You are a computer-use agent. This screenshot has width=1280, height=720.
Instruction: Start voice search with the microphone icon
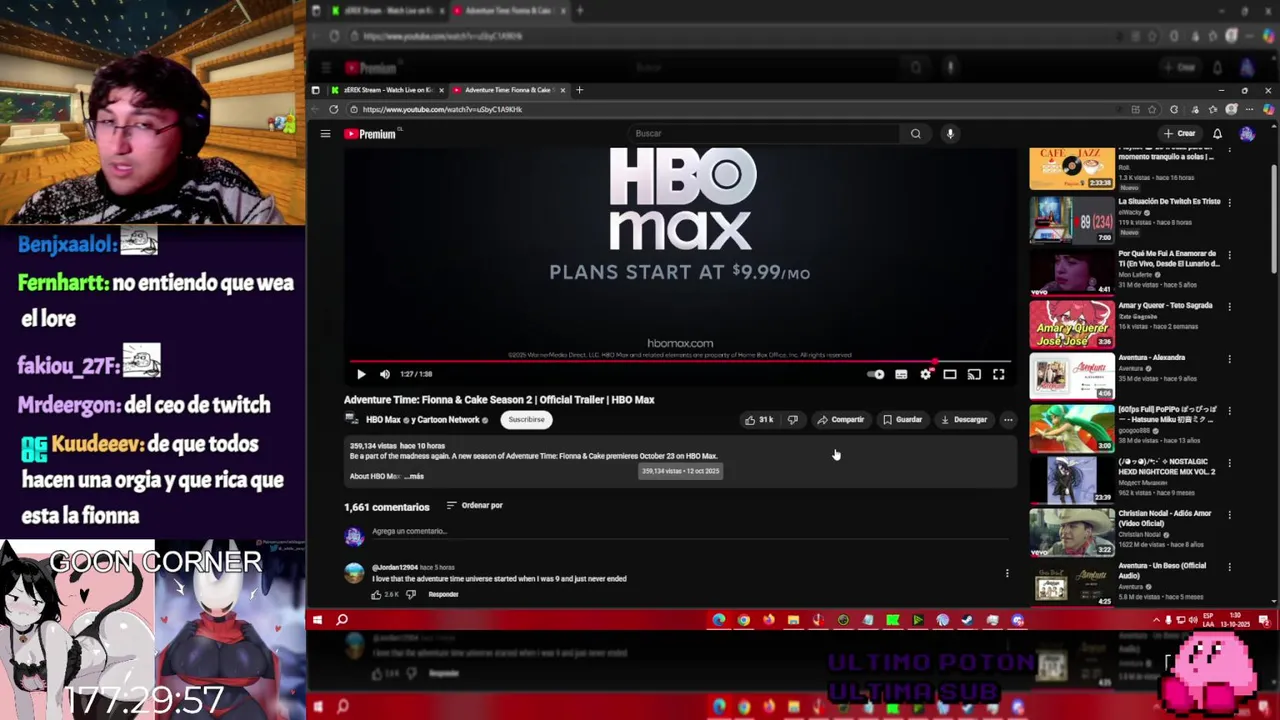coord(950,133)
